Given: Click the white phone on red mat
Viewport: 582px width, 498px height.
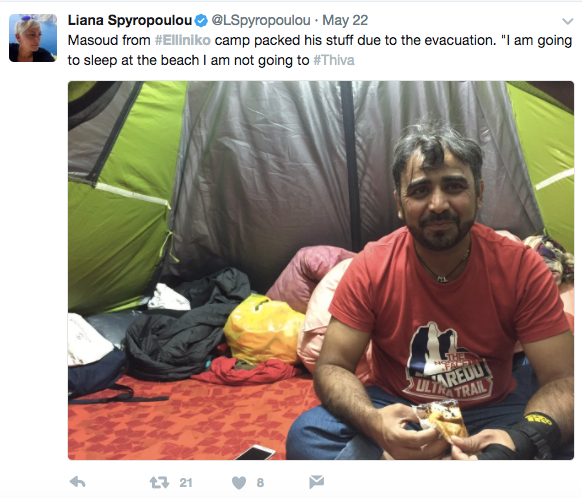Looking at the screenshot, I should click(256, 453).
